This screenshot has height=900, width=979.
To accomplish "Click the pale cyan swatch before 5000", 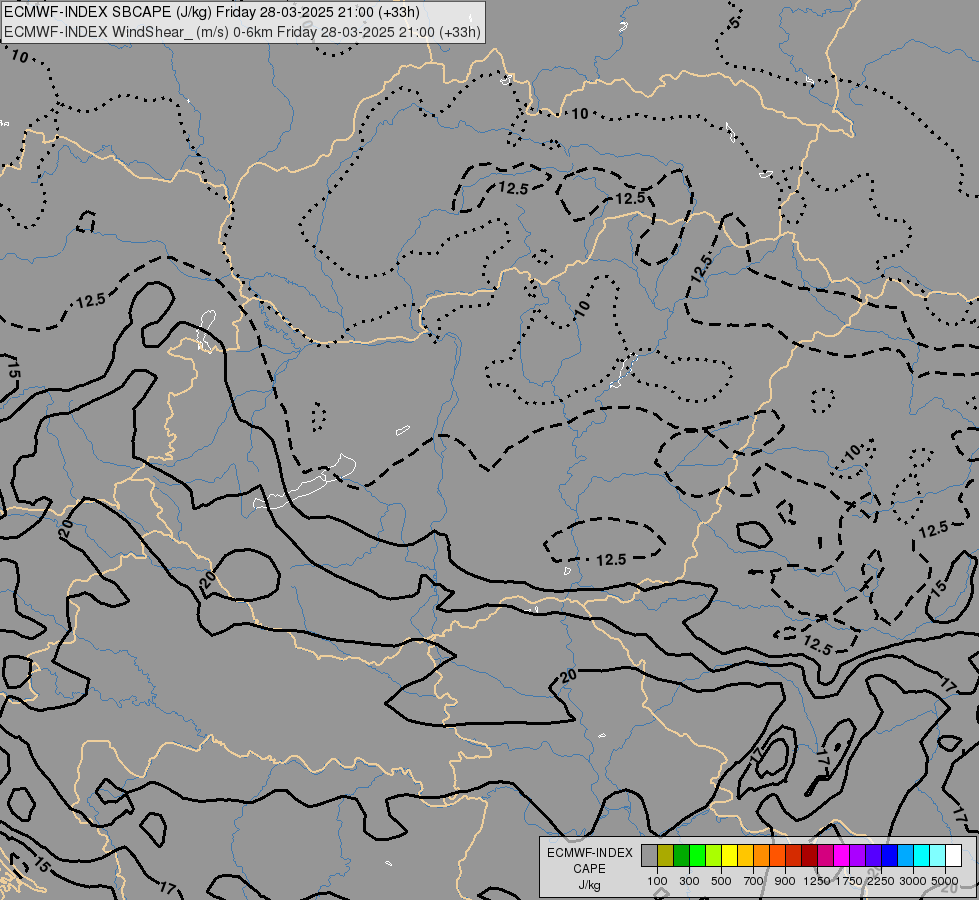I will click(937, 856).
